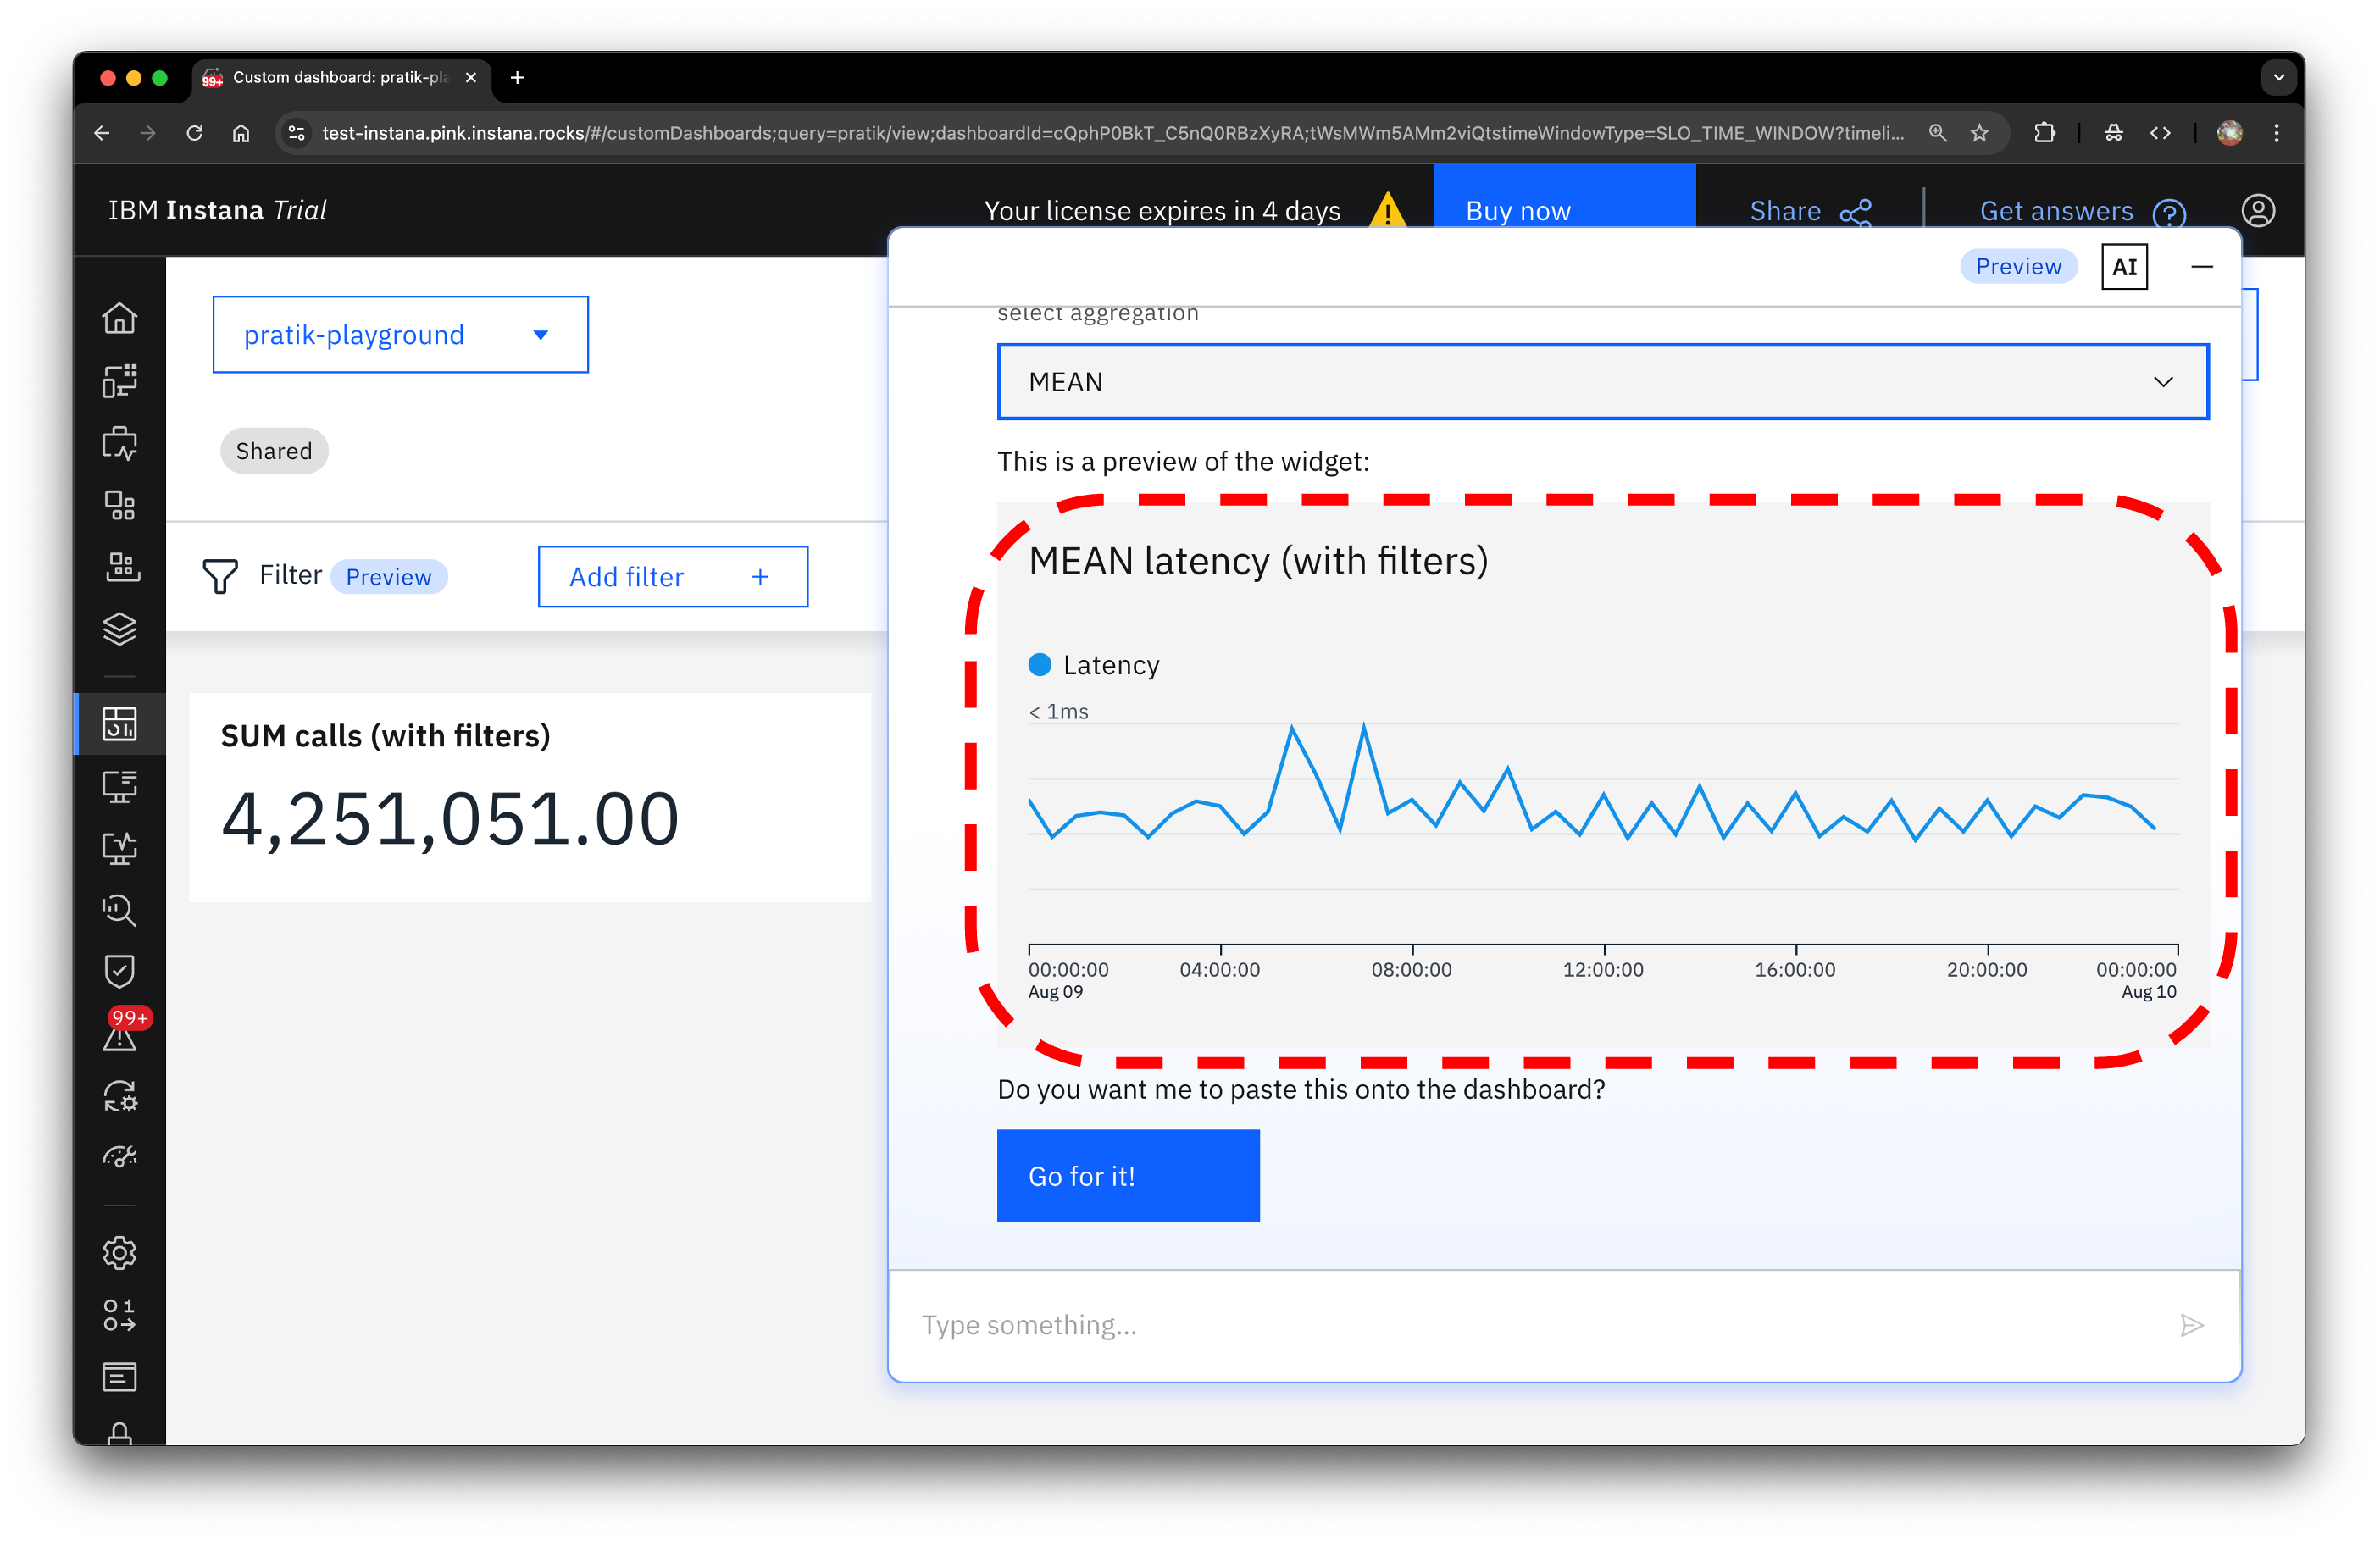The image size is (2380, 1541).
Task: Click the custom dashboards sidebar icon
Action: (x=119, y=723)
